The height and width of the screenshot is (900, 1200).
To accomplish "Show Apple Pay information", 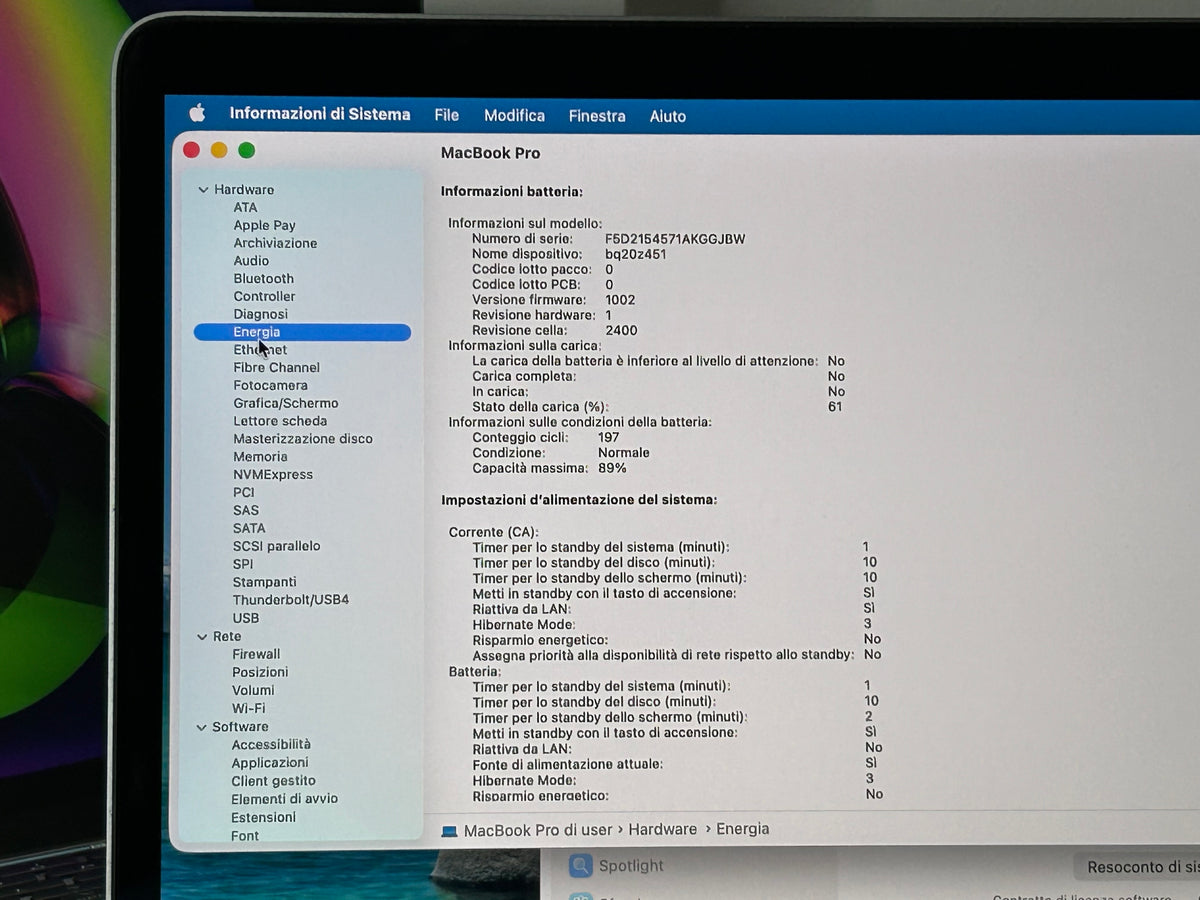I will click(x=264, y=226).
